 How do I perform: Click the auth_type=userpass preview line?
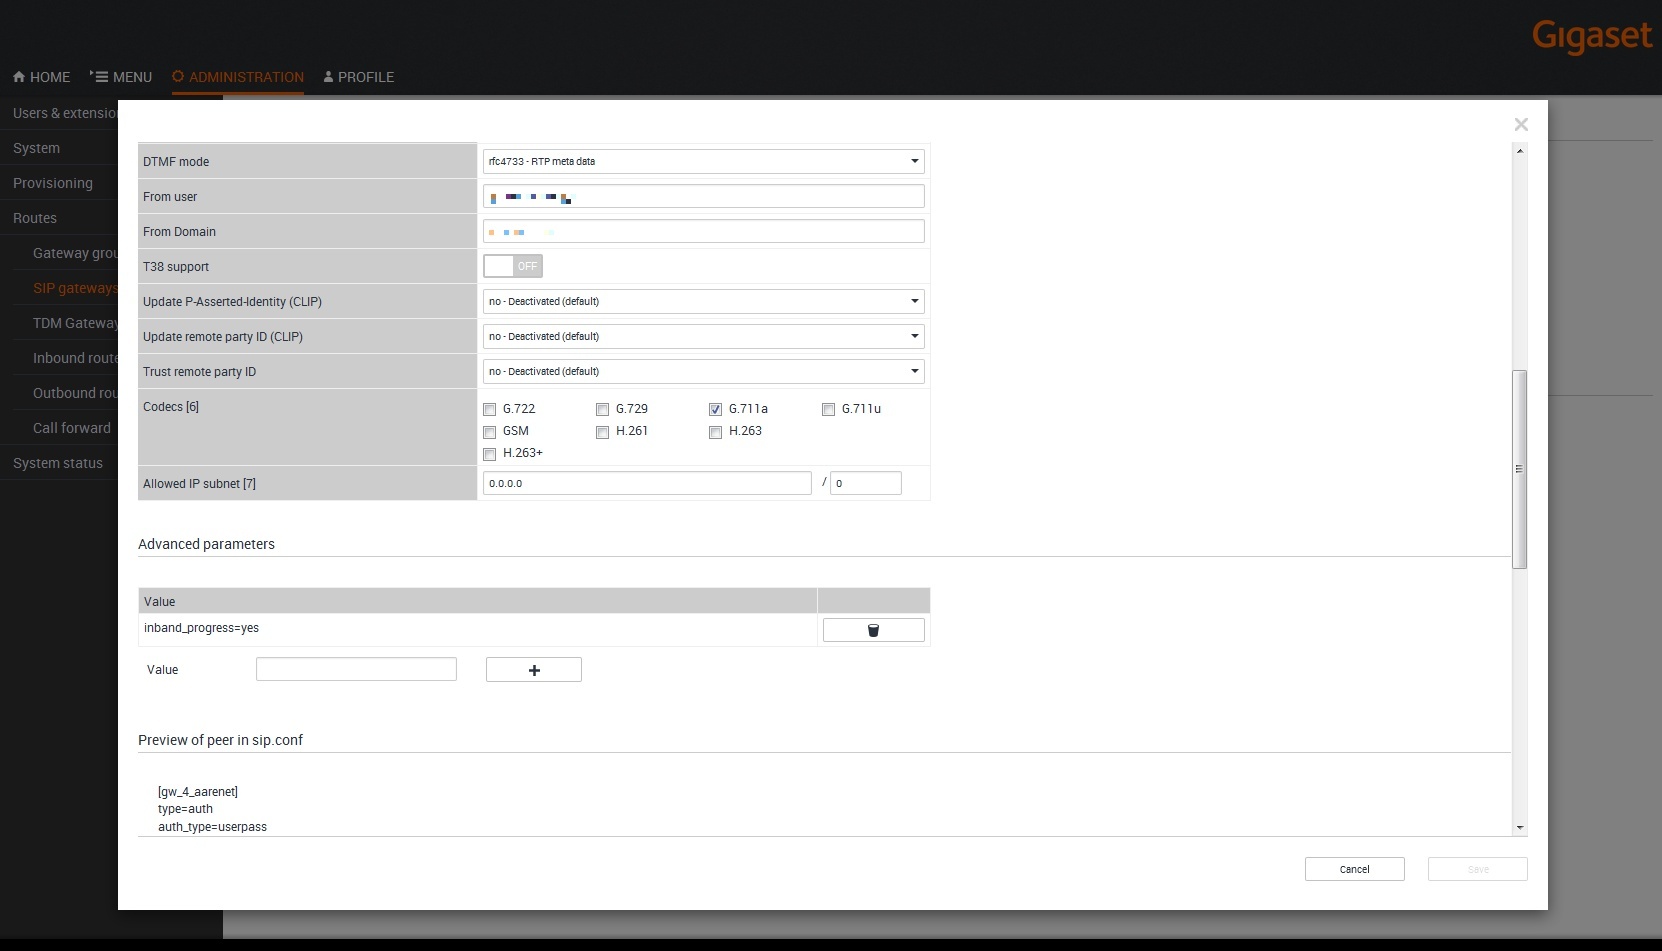pos(212,827)
